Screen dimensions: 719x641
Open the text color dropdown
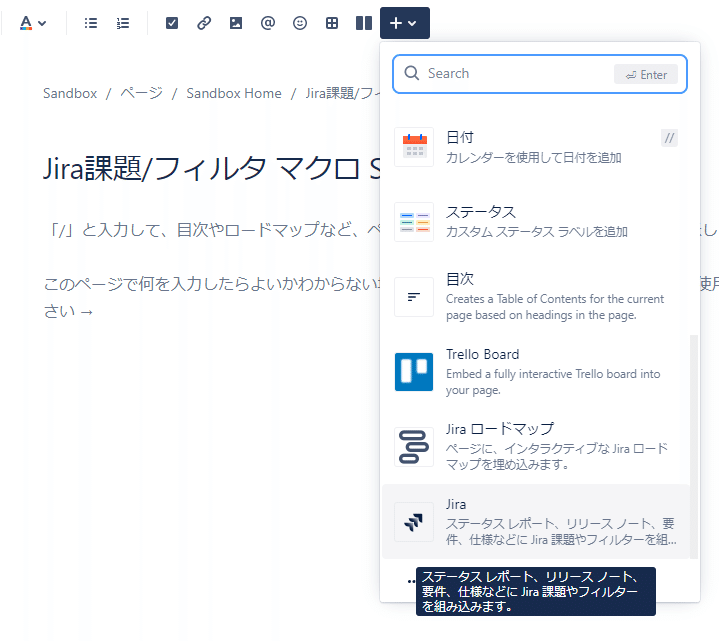(x=33, y=23)
